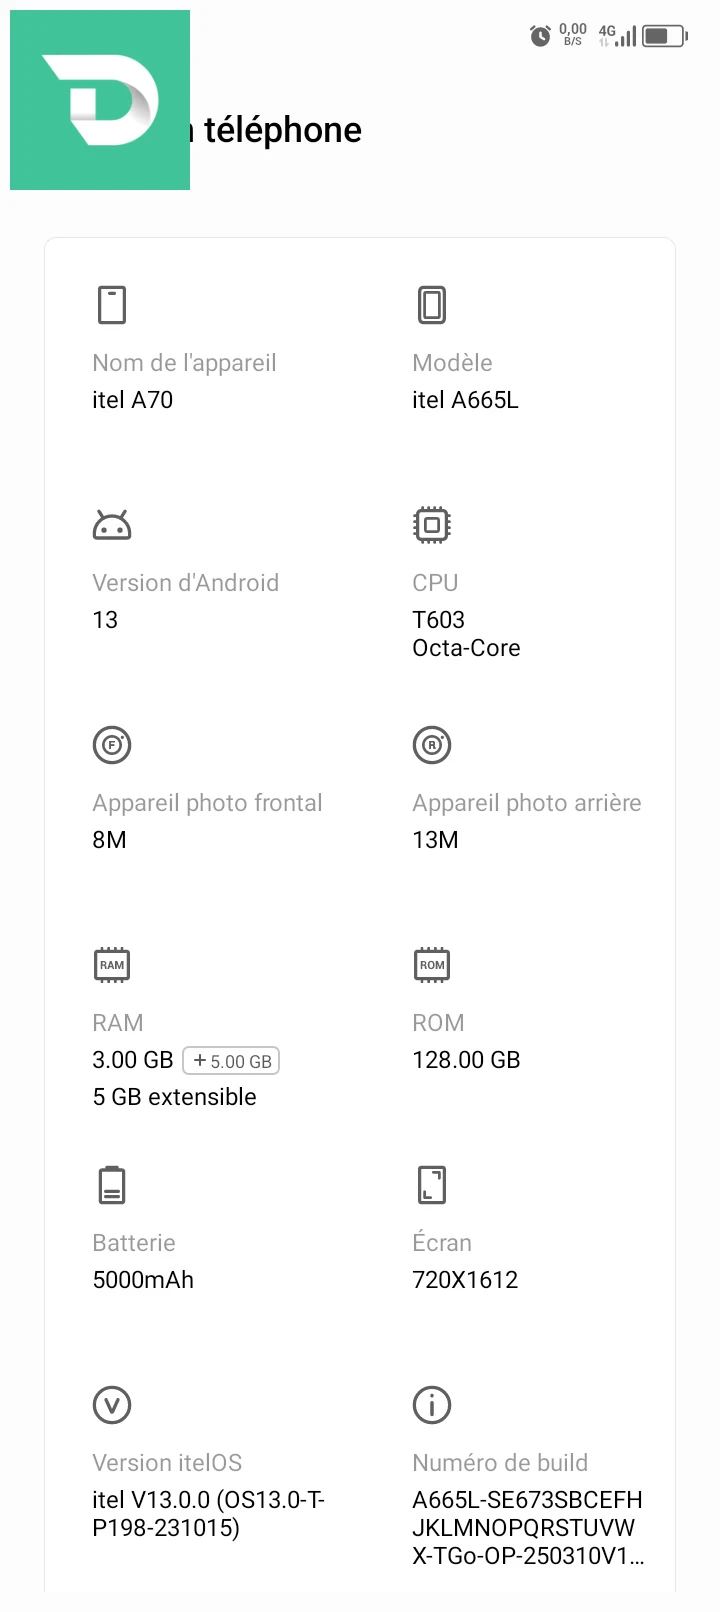
Task: Tap the Android robot icon
Action: coord(112,525)
